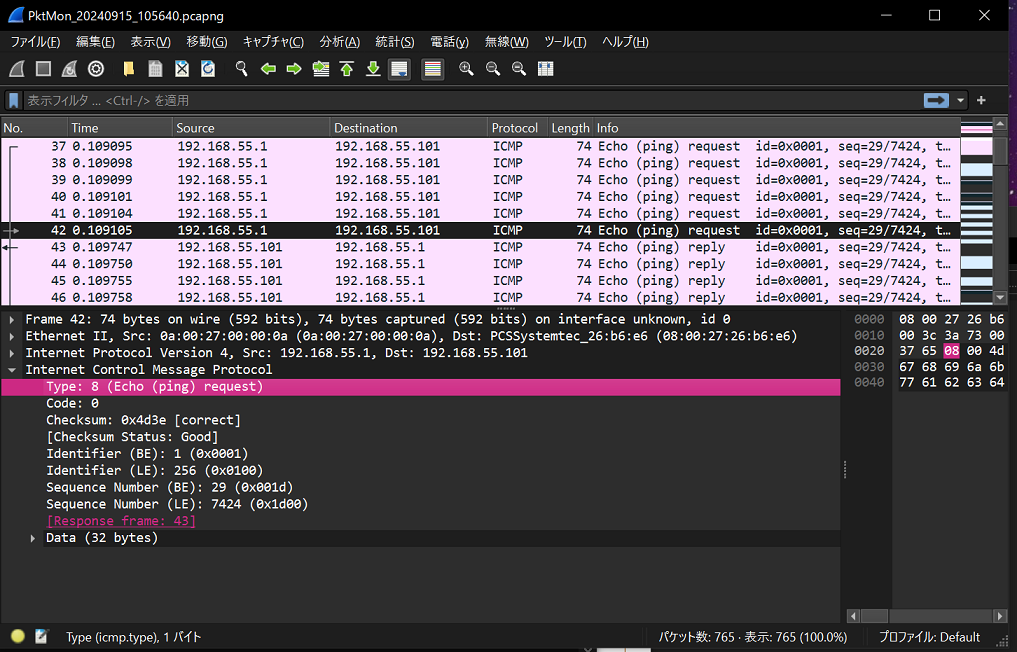Save this capture file

click(155, 69)
